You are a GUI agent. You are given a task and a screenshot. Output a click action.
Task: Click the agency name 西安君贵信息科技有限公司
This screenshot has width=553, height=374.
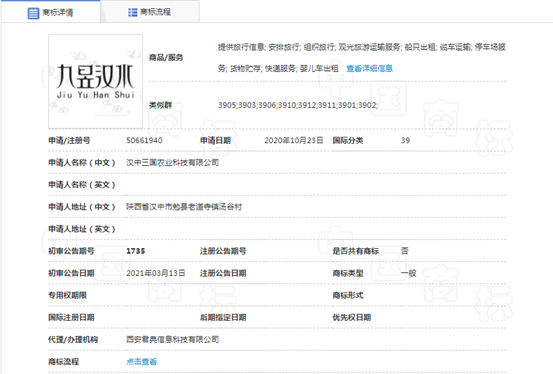[172, 339]
